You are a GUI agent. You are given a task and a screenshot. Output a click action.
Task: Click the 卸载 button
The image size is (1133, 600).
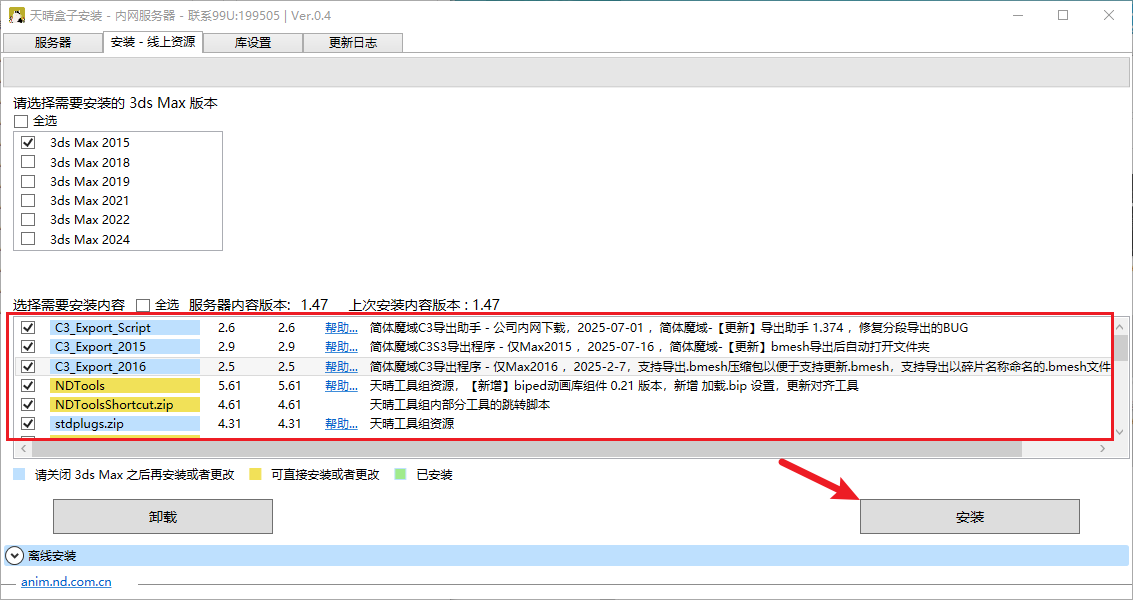click(162, 517)
